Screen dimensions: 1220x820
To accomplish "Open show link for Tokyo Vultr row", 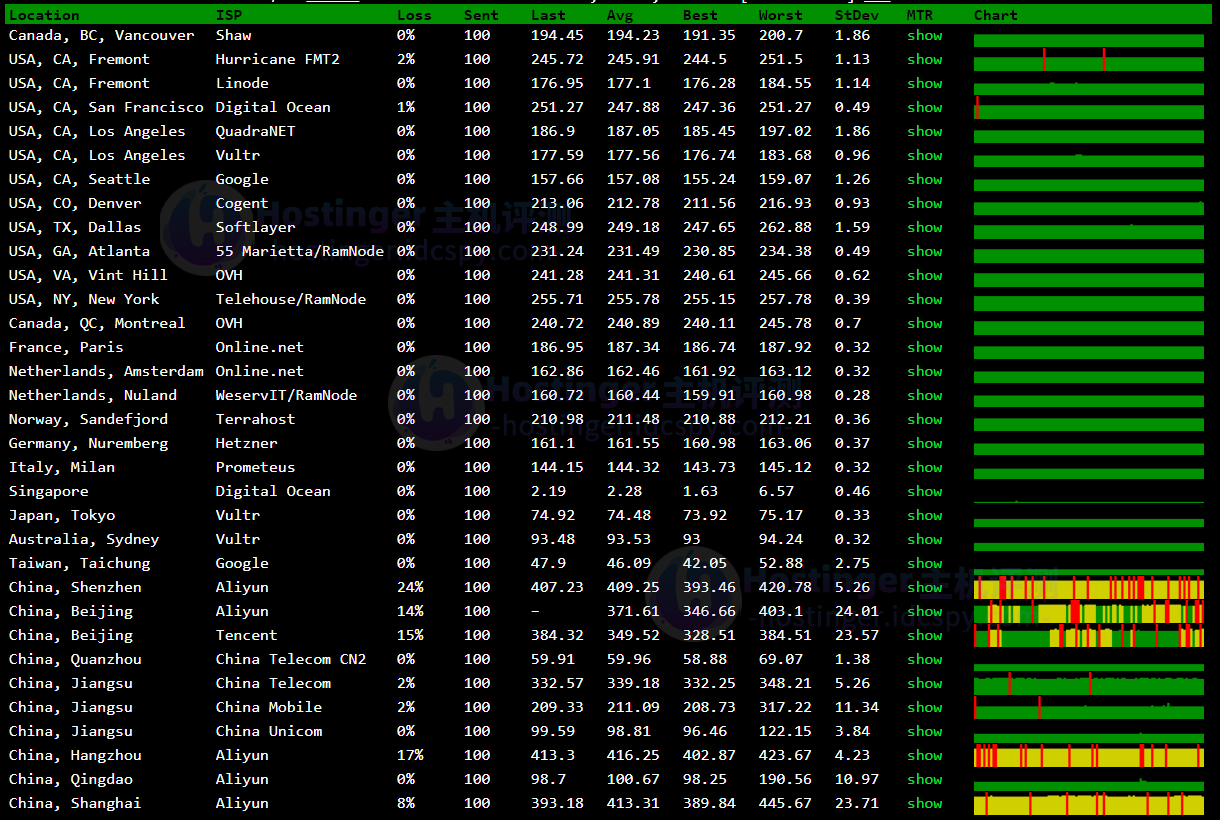I will click(x=924, y=515).
